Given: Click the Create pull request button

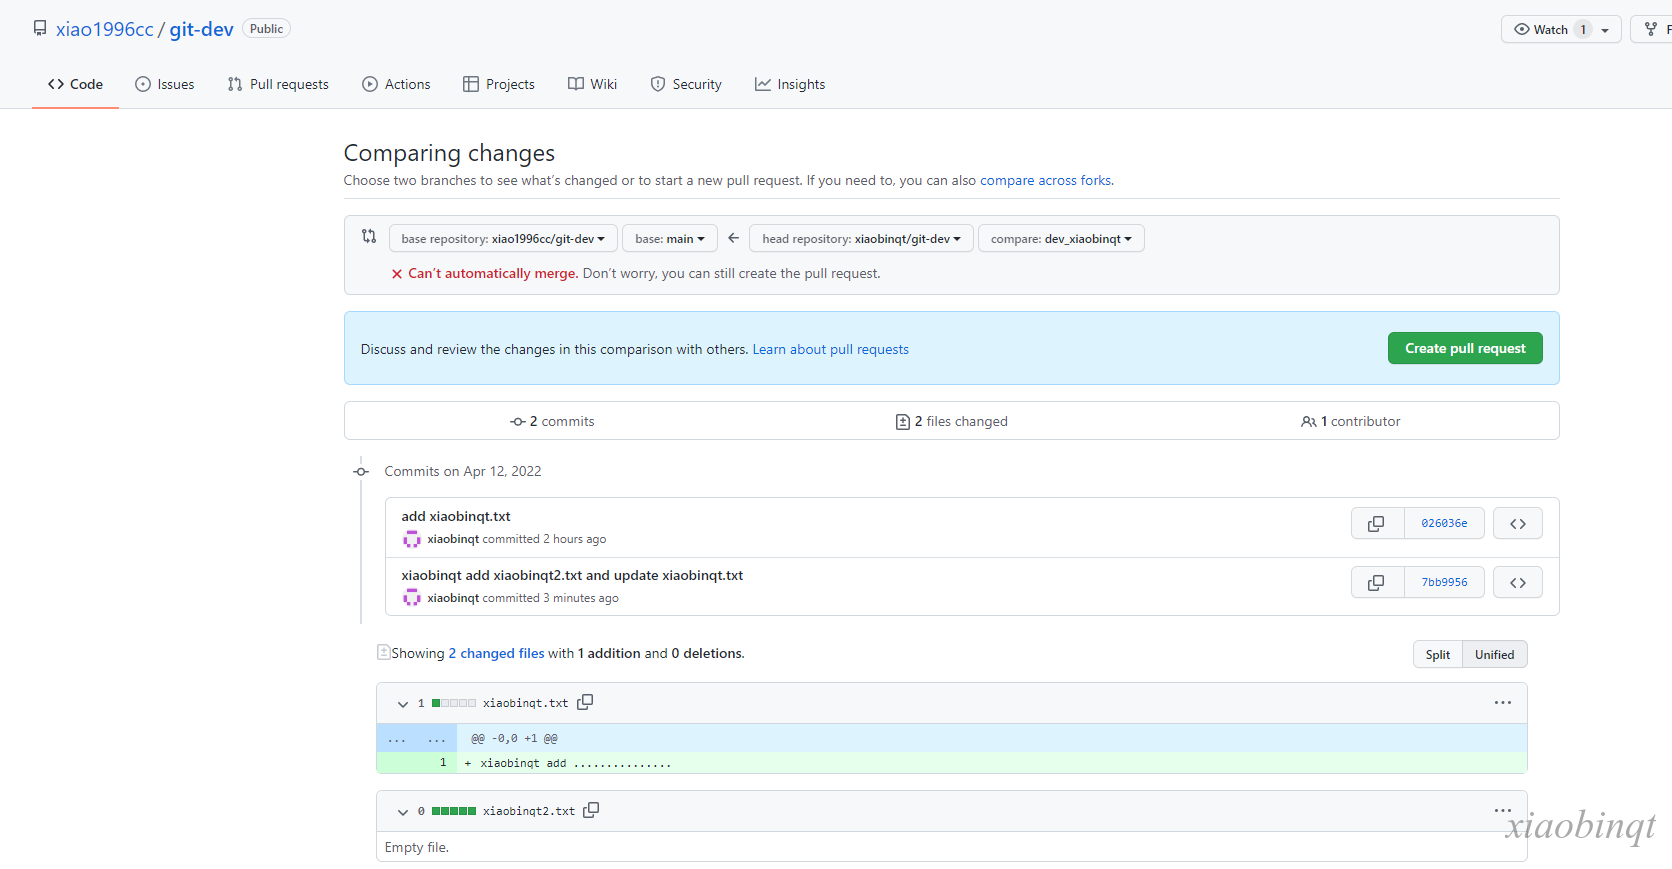Looking at the screenshot, I should coord(1465,348).
